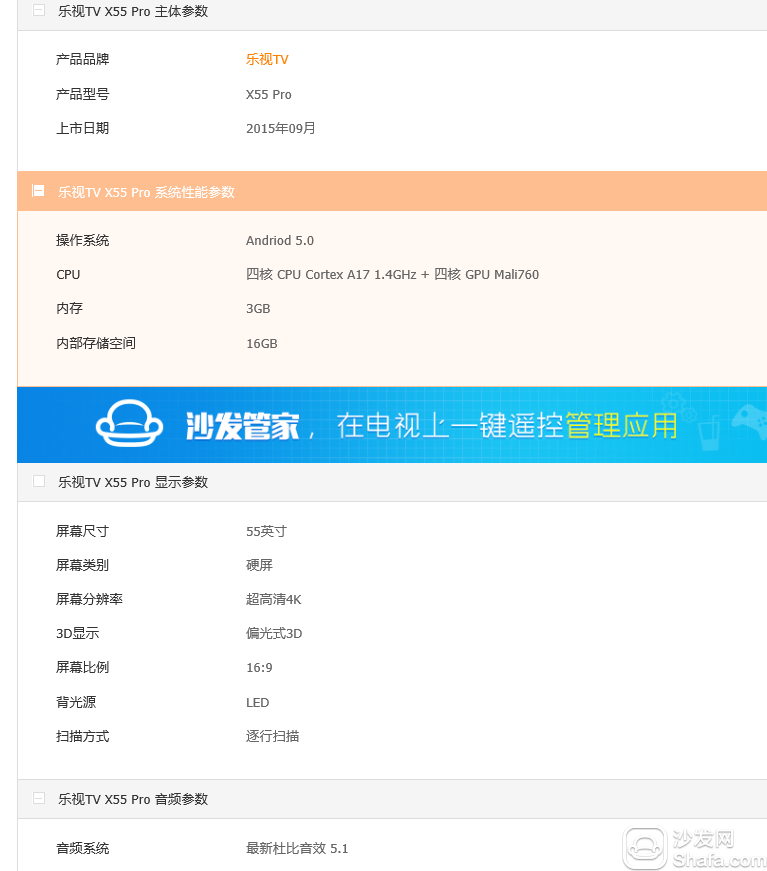
Task: Click the 16GB storage value
Action: (262, 344)
